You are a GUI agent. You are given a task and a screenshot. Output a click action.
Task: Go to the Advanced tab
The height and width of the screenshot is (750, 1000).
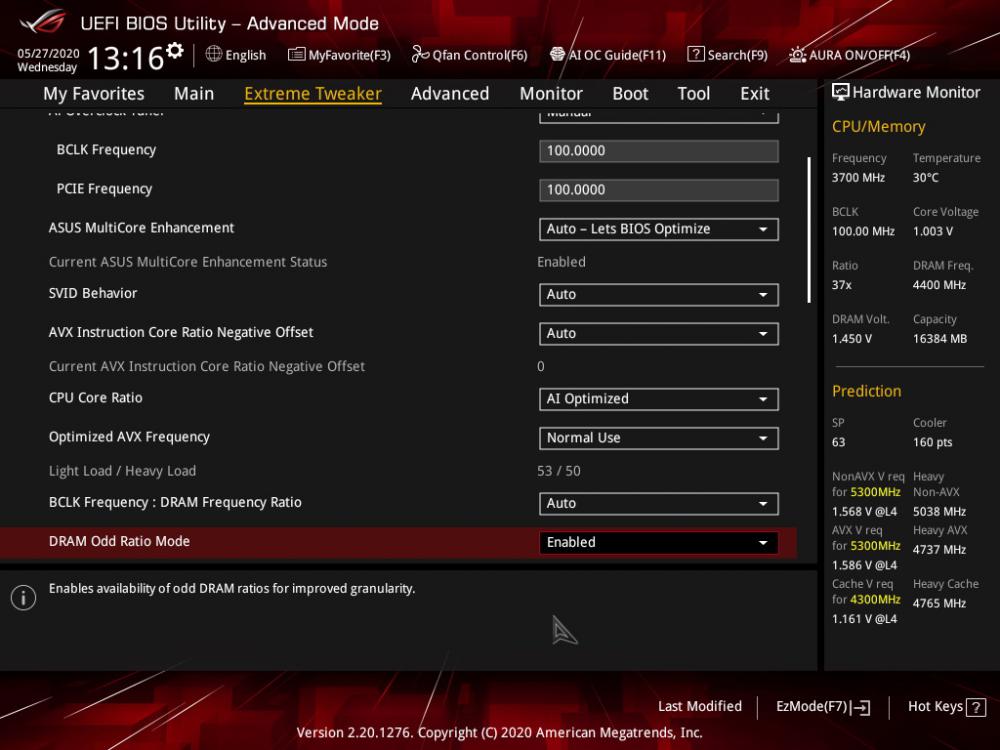450,94
